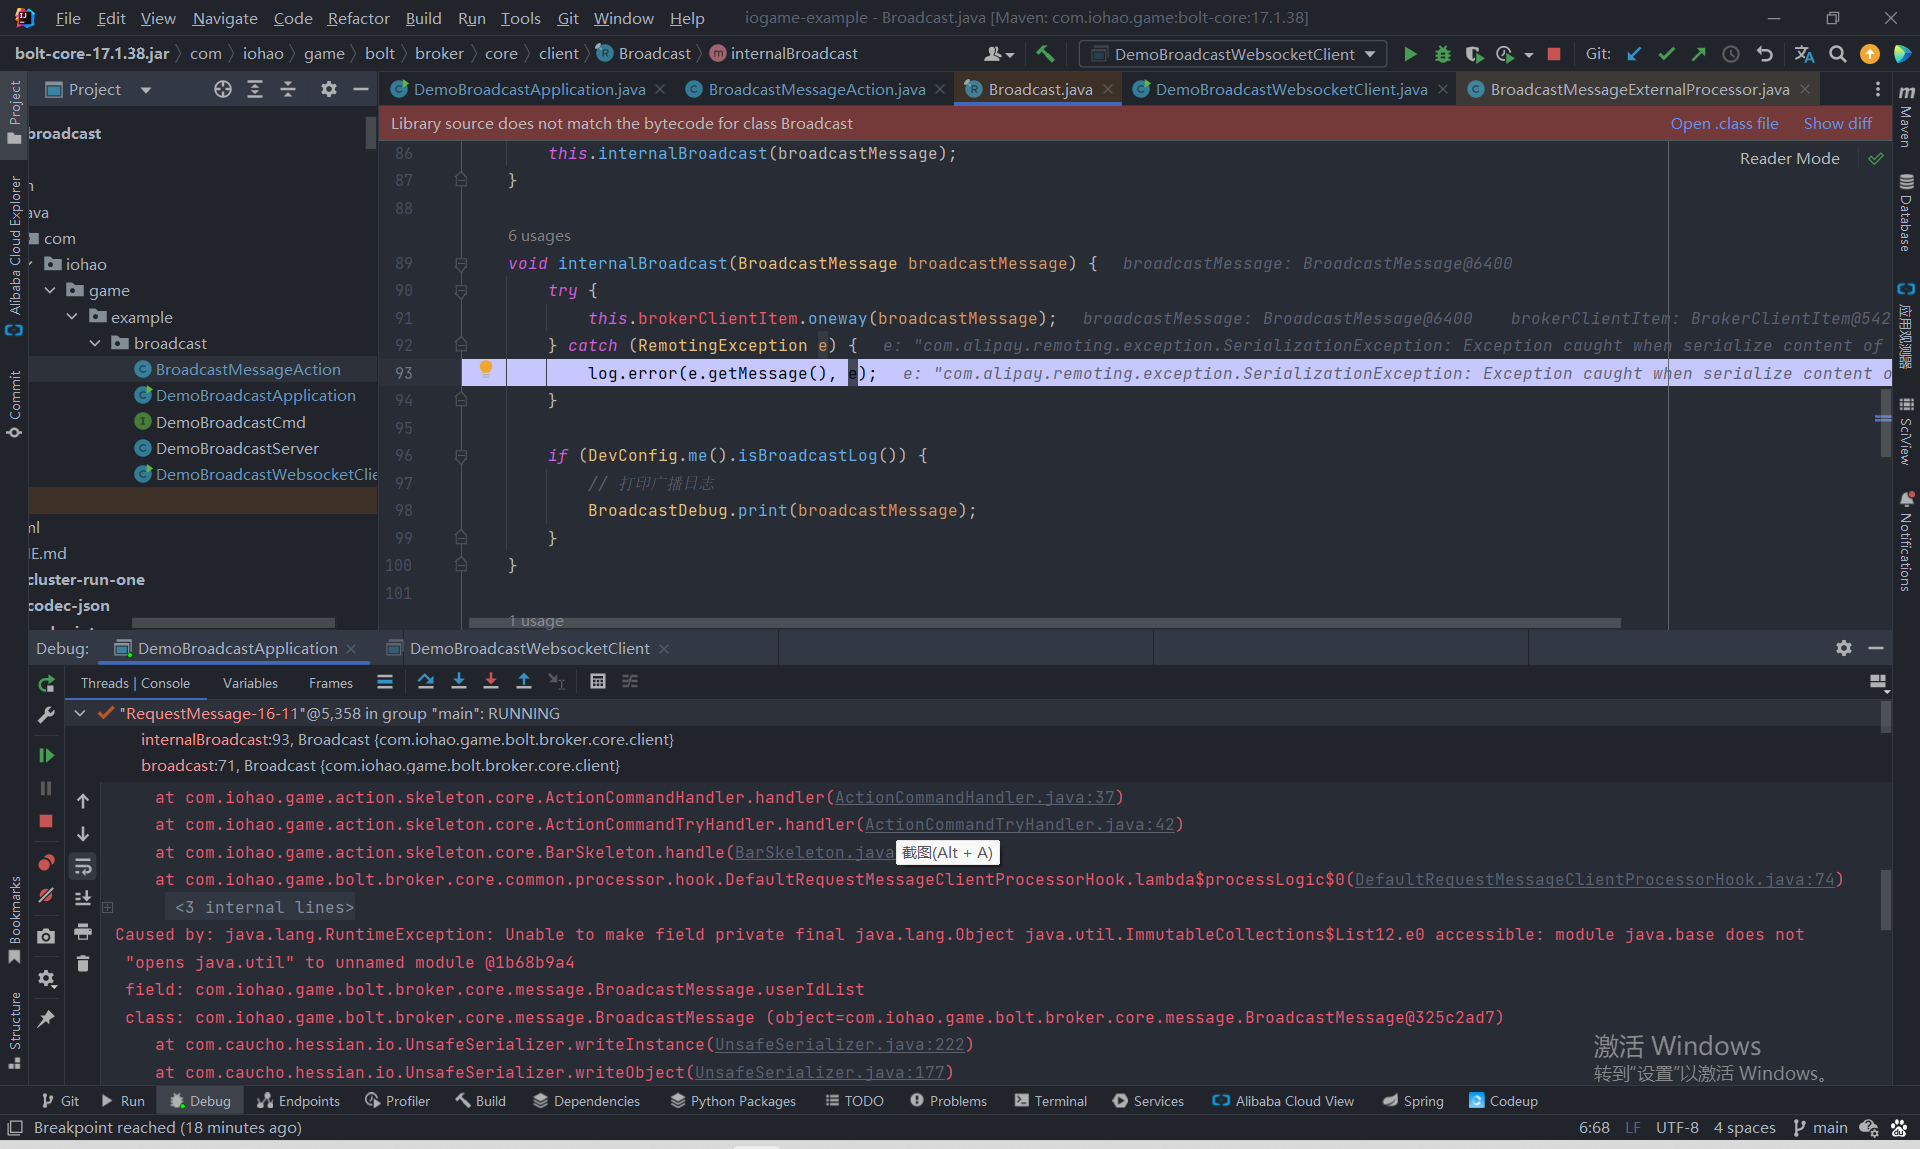Click the Step Over debugger icon
The width and height of the screenshot is (1920, 1149).
[426, 682]
